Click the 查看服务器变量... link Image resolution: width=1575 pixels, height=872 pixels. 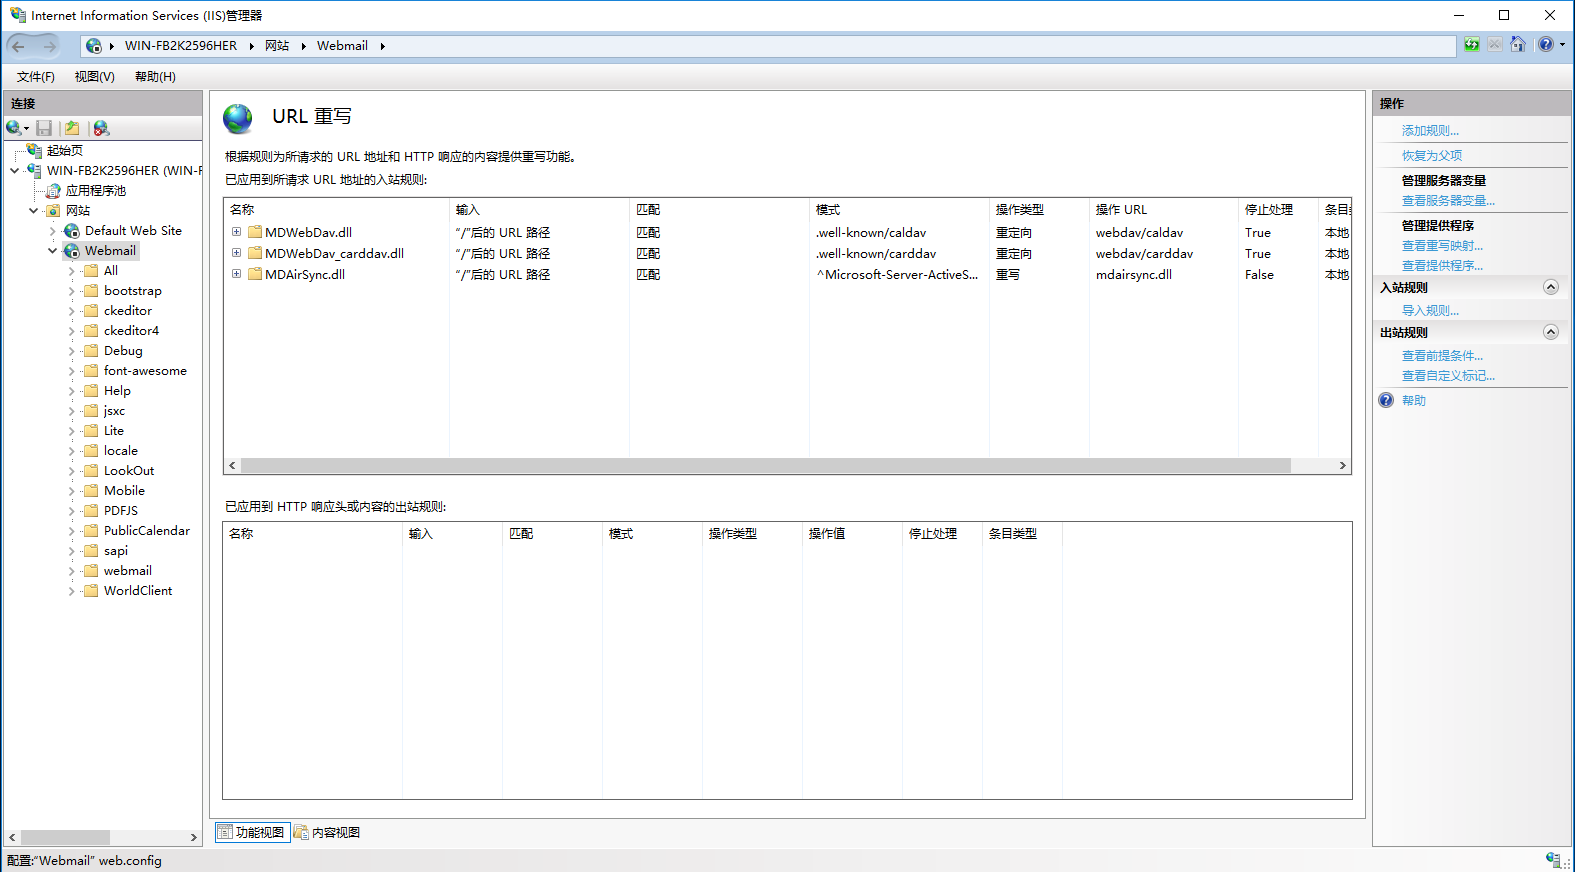pyautogui.click(x=1448, y=201)
